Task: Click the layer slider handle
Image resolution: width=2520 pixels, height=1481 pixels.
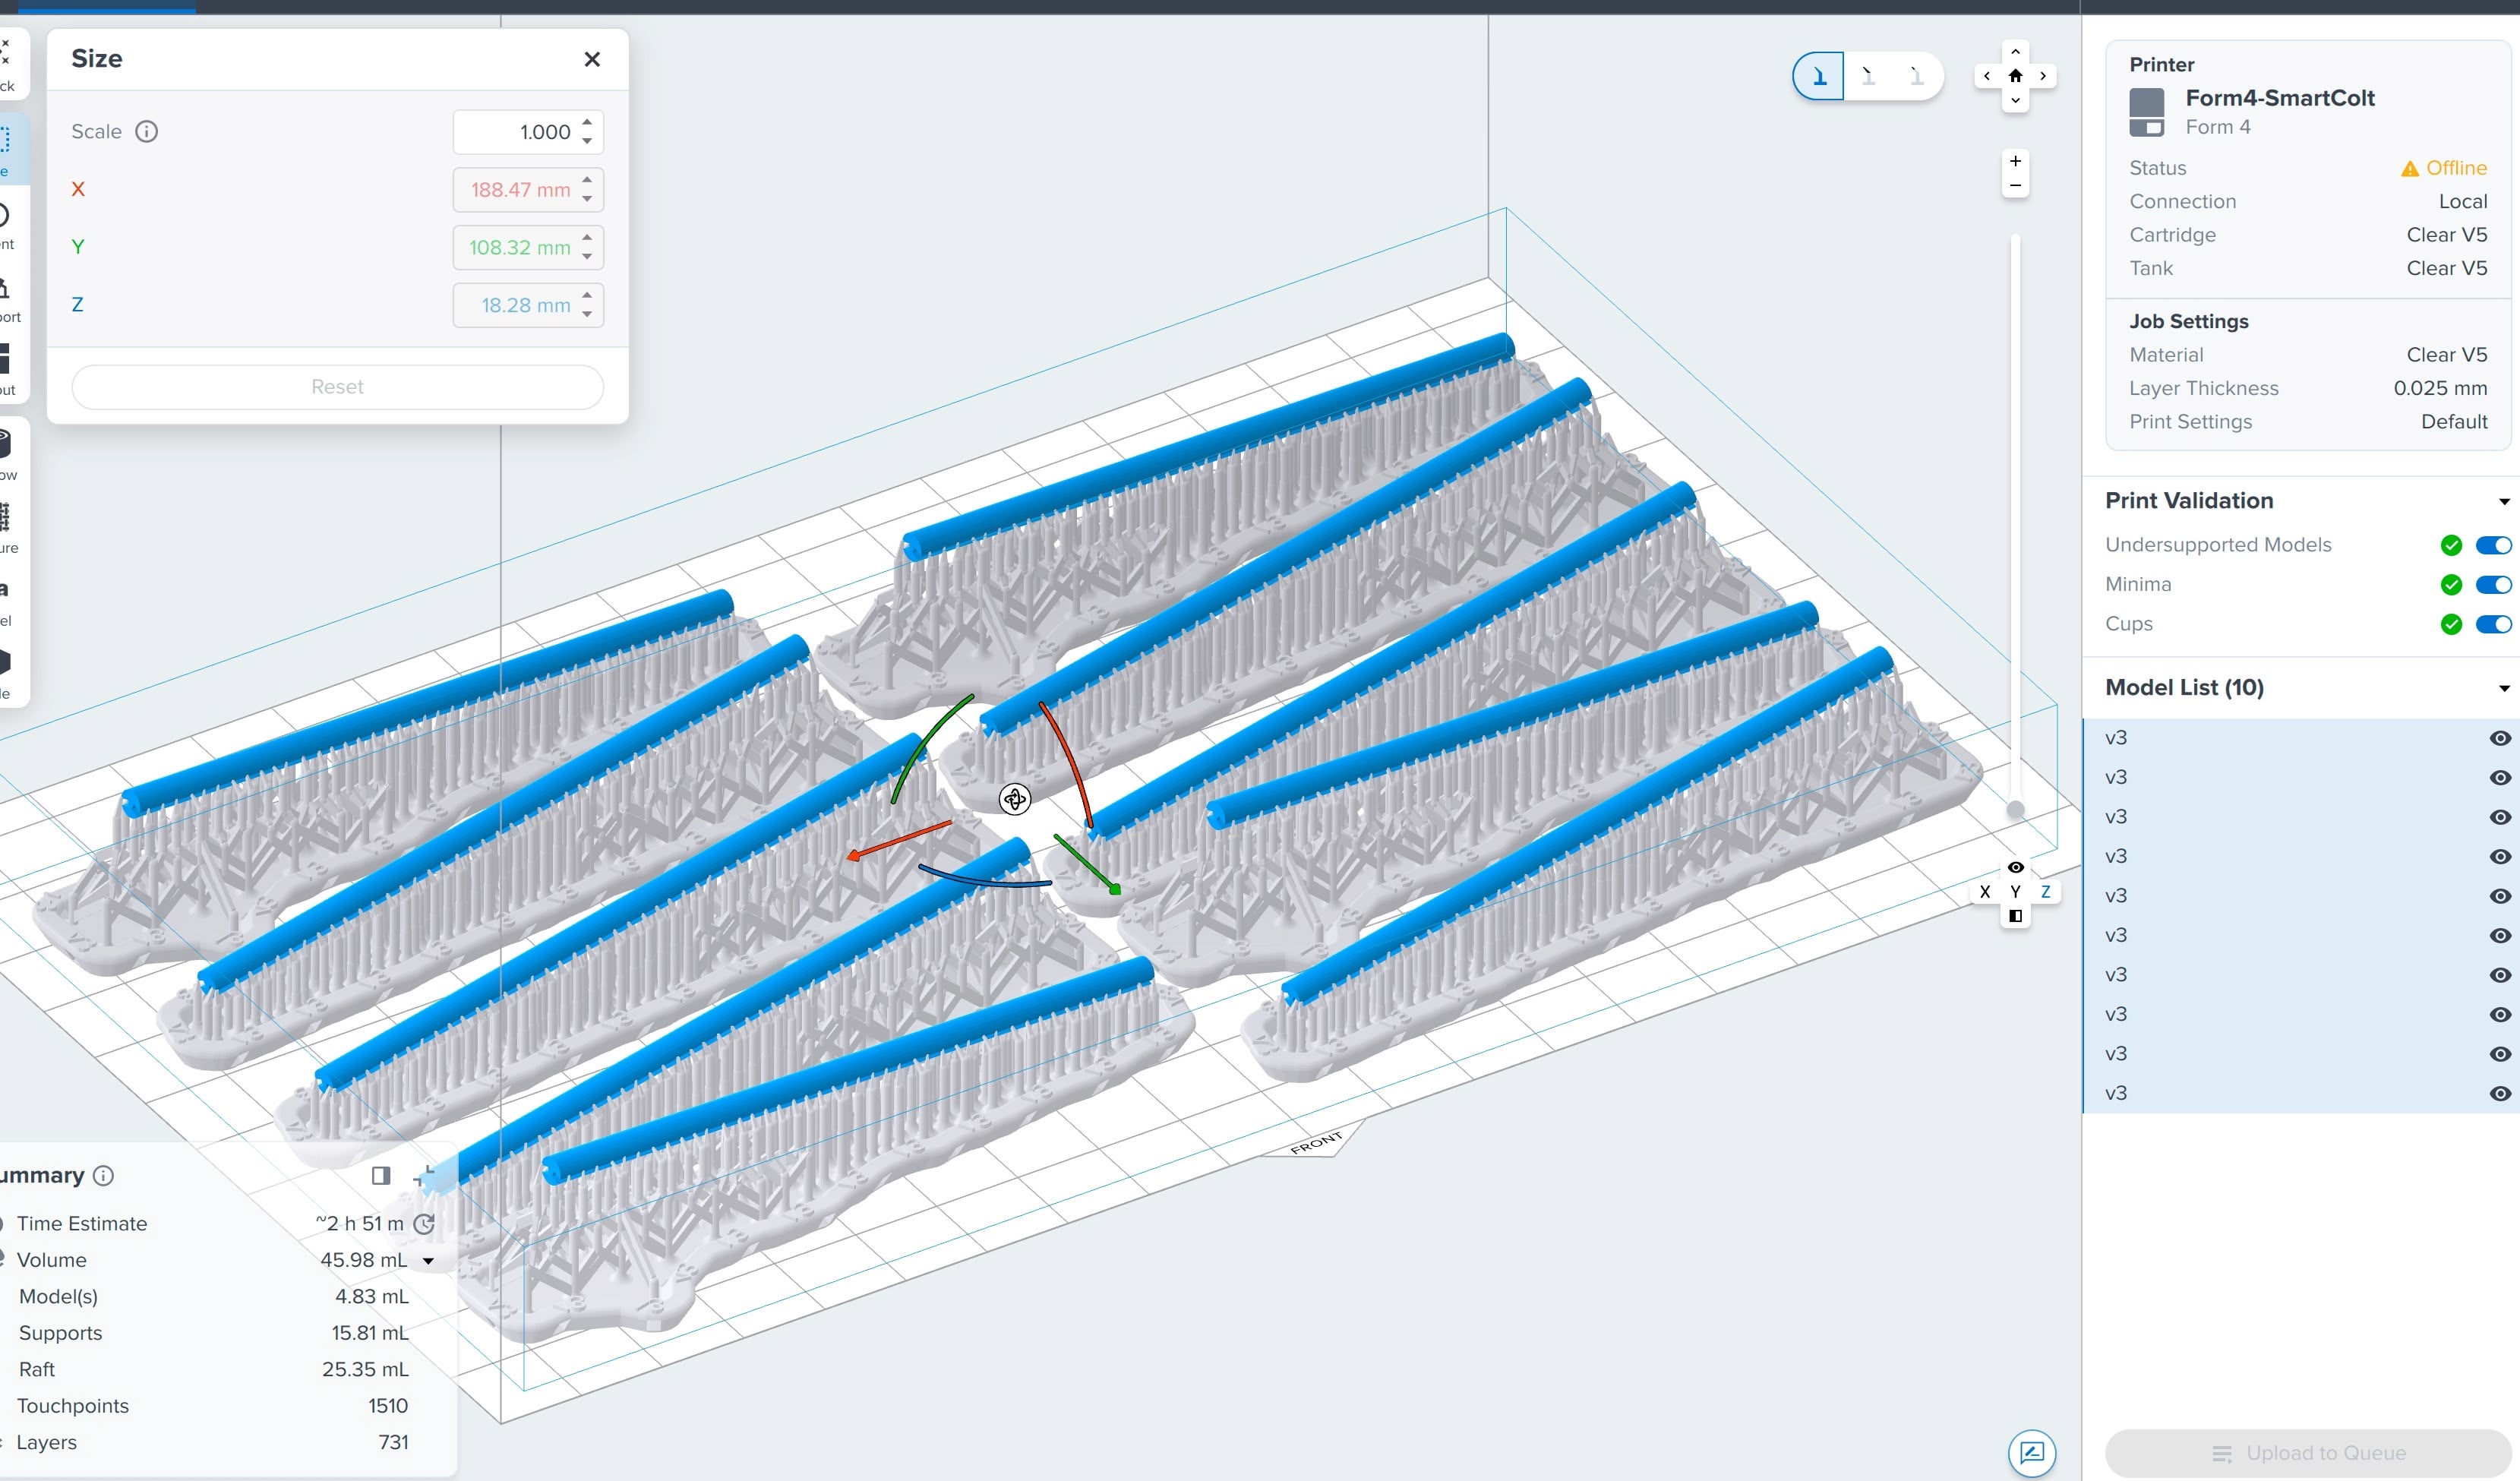Action: [x=2015, y=809]
